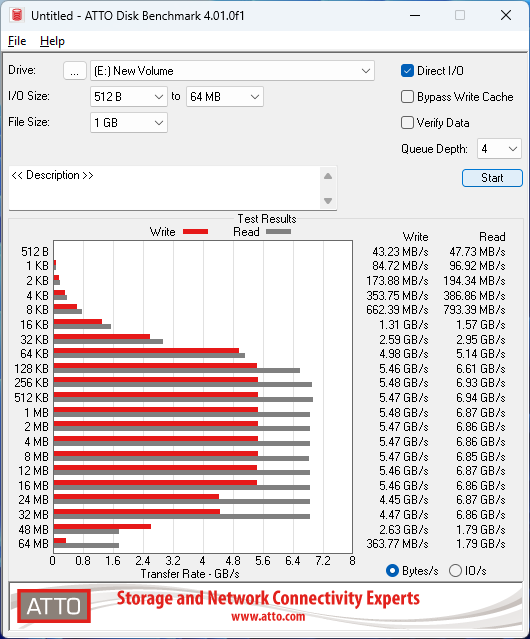Expand the Drive selection dropdown
This screenshot has height=639, width=530.
(x=232, y=71)
